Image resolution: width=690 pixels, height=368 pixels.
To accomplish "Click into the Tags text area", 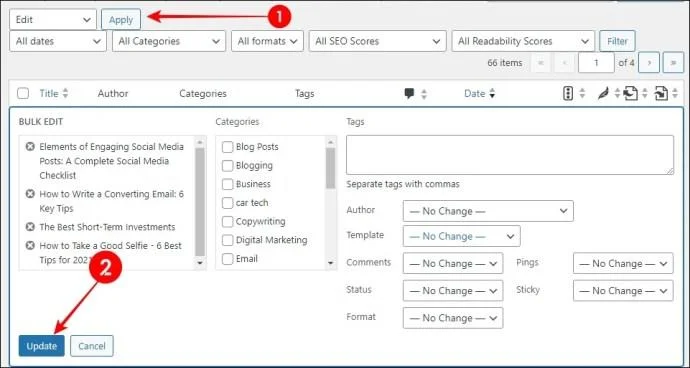I will click(510, 155).
